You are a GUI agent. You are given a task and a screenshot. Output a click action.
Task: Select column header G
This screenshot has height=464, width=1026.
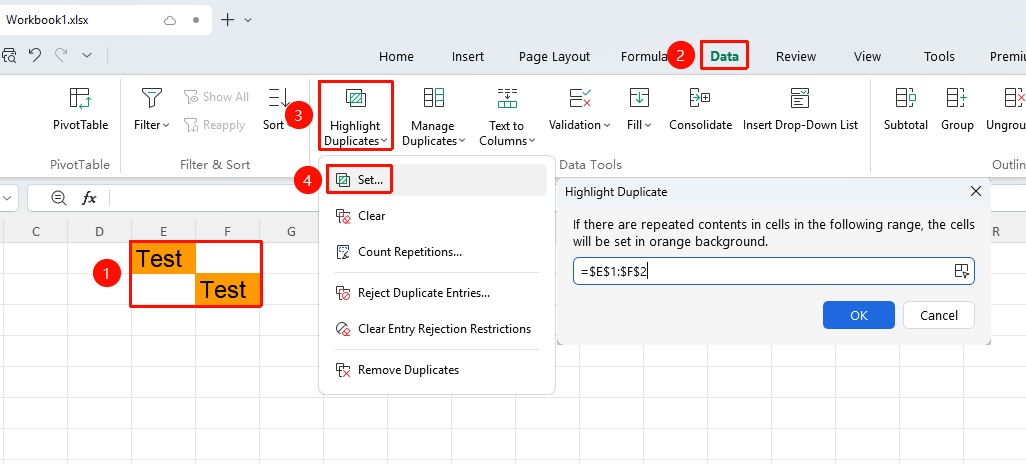292,231
